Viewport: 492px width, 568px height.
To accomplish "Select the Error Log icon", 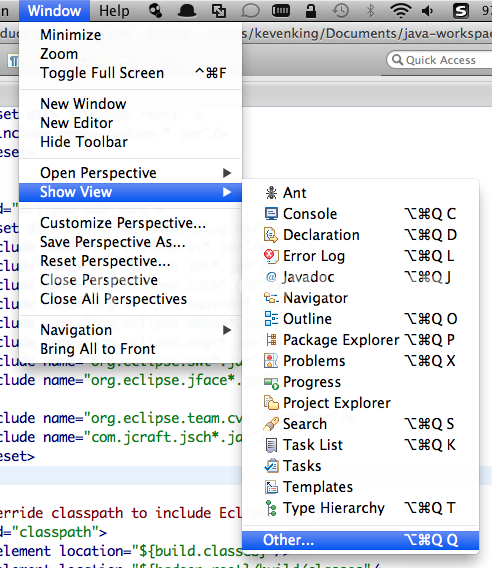I will click(x=271, y=256).
